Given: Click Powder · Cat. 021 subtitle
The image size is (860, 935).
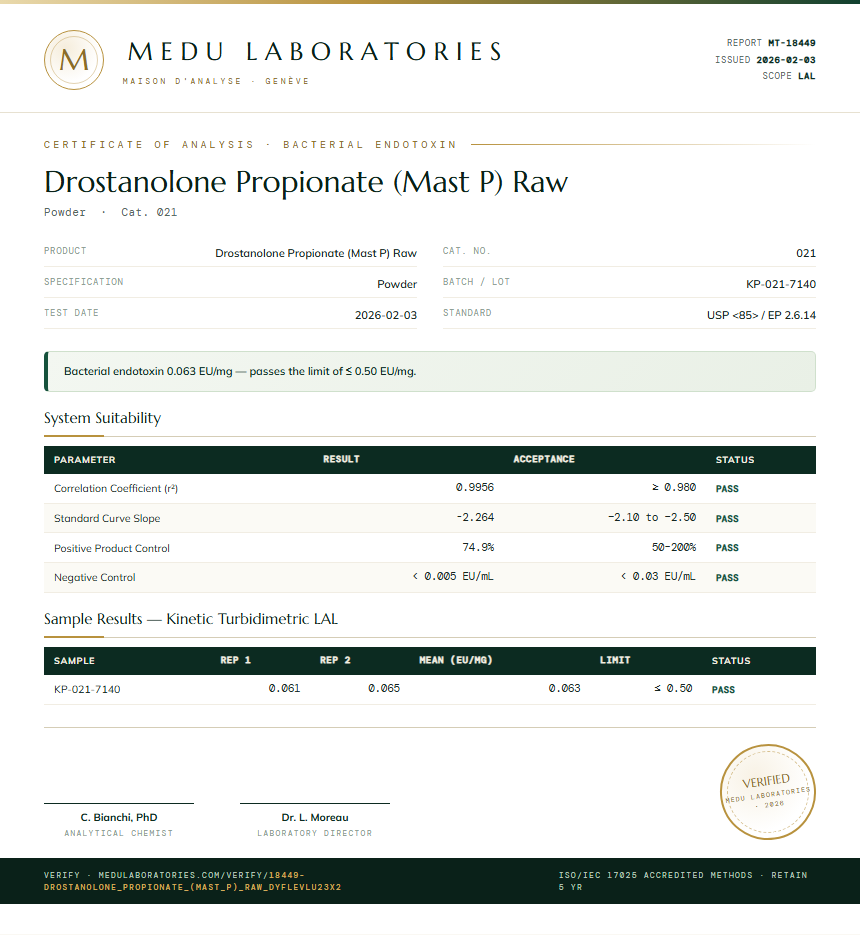Looking at the screenshot, I should 110,212.
